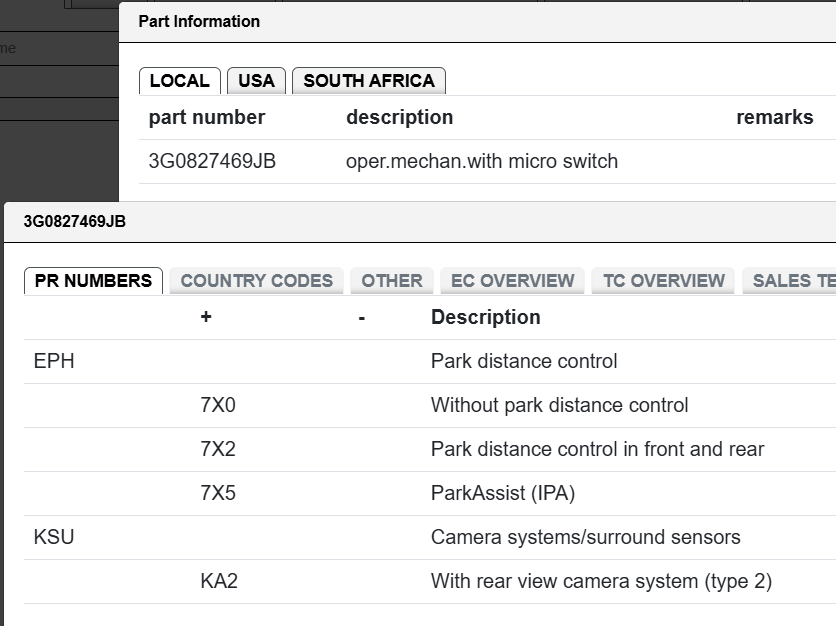Open the PR NUMBERS tab
The width and height of the screenshot is (836, 626).
click(93, 281)
